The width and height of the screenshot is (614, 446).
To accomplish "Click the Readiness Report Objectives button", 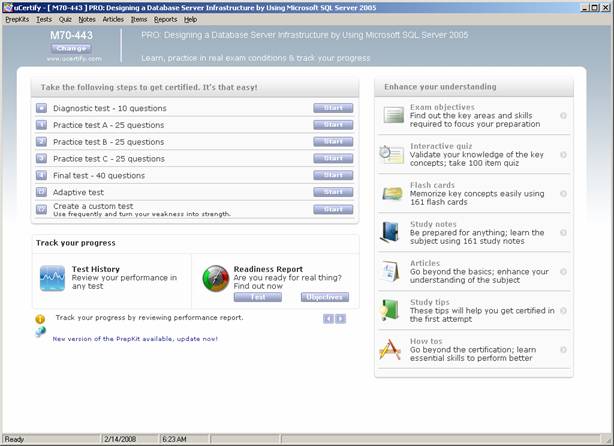I will (325, 297).
